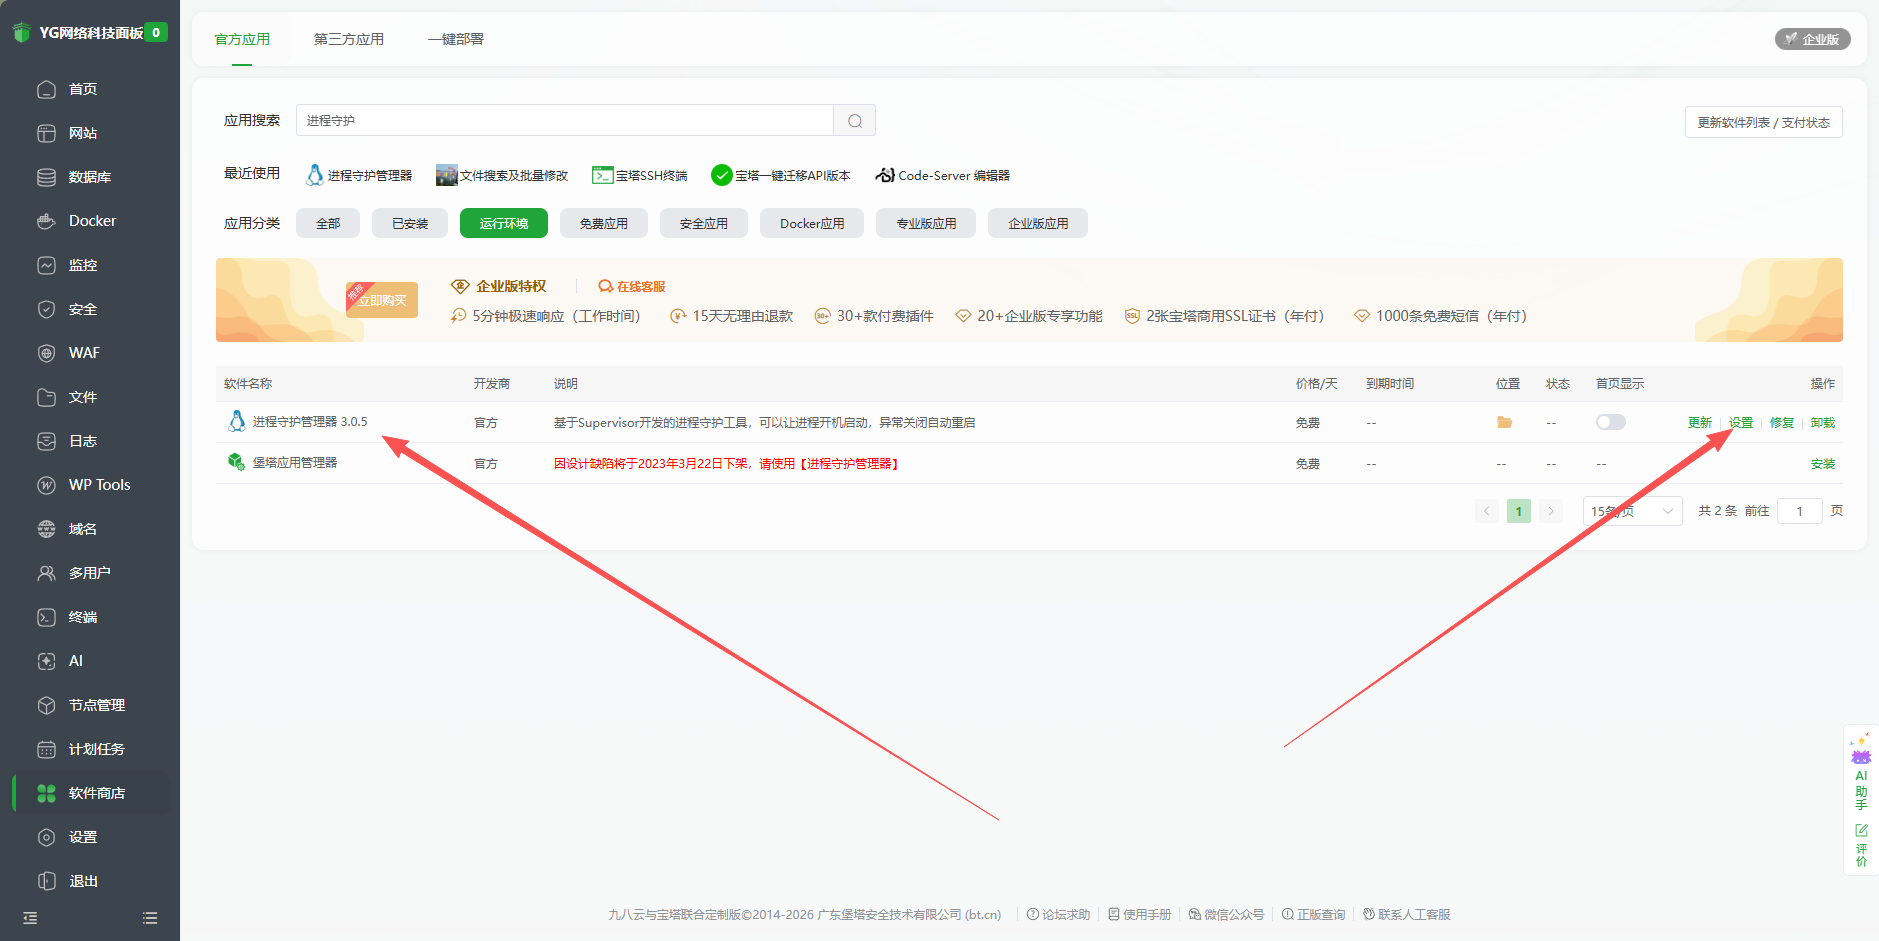Open the 软件商店 software store icon
This screenshot has height=941, width=1879.
point(46,793)
